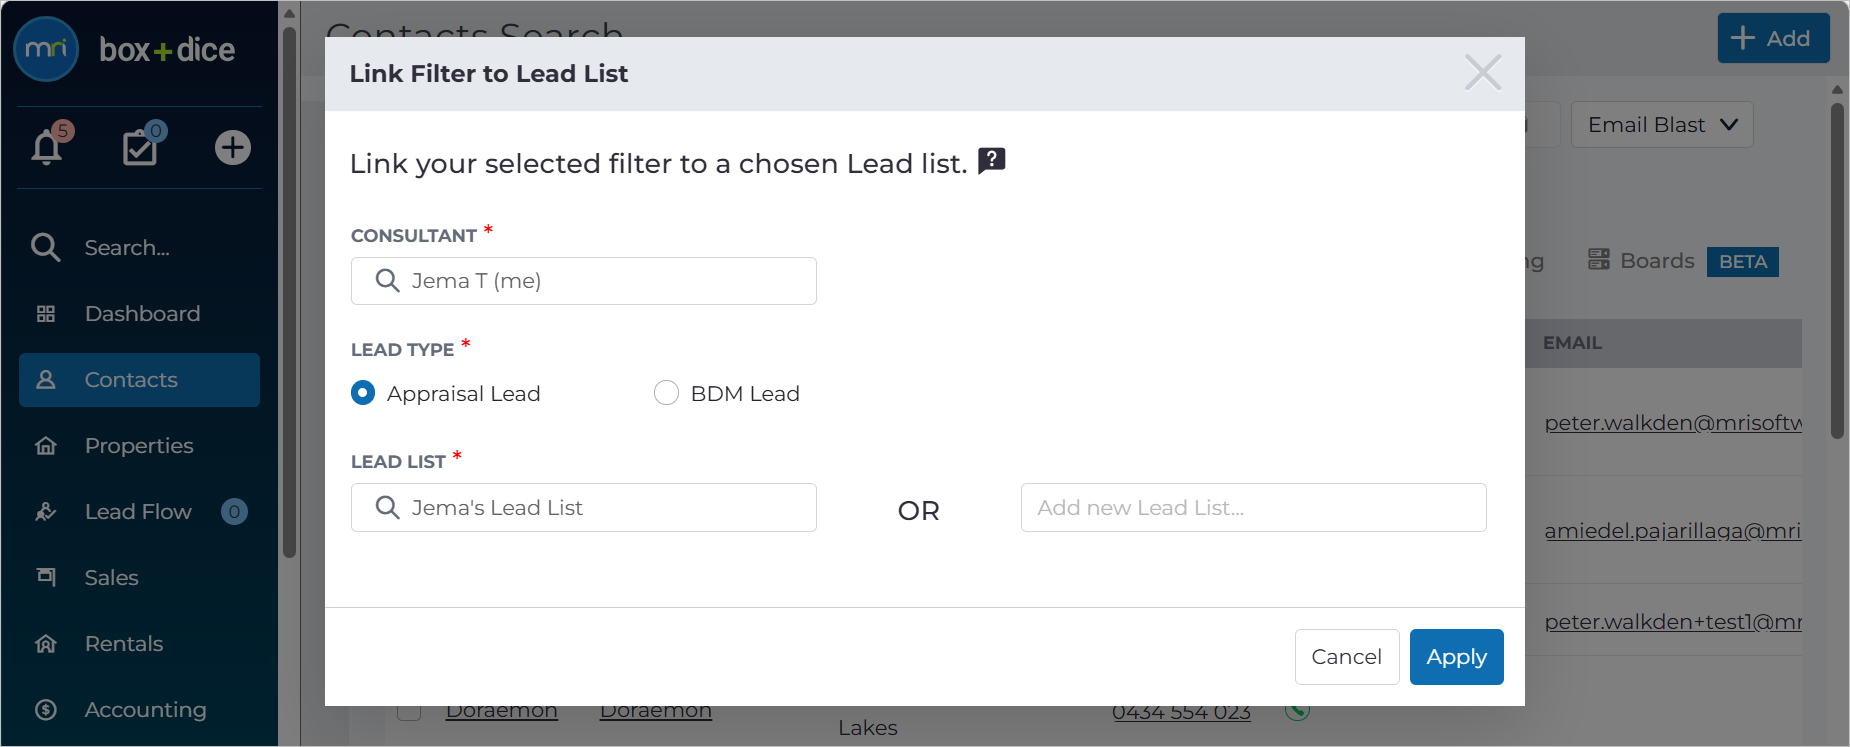Open the Lead List selector field
The height and width of the screenshot is (747, 1850).
click(x=584, y=508)
